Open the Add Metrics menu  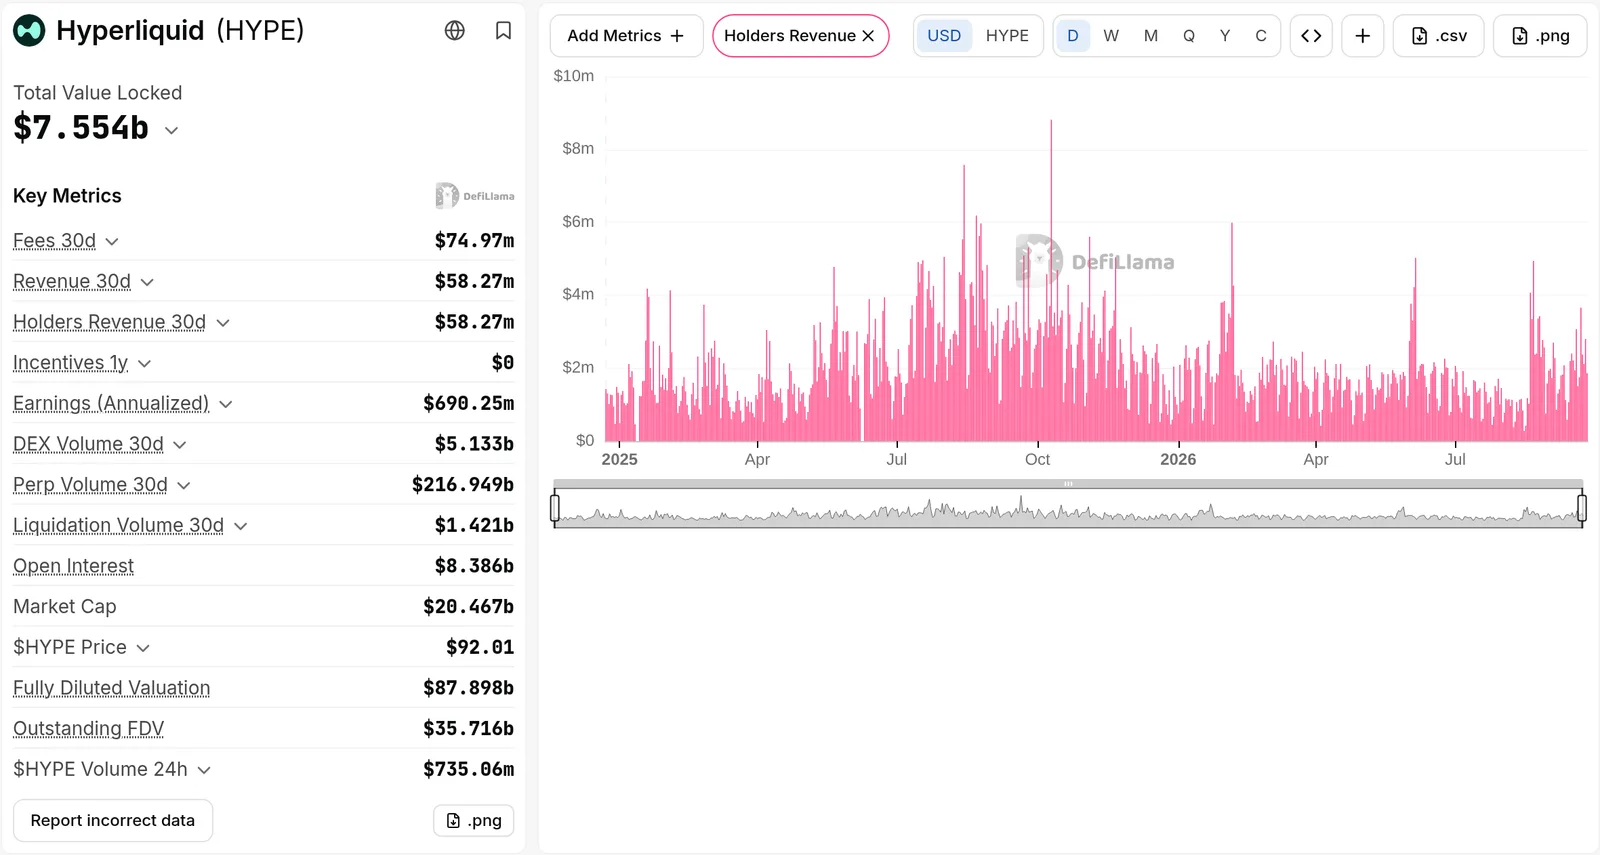[626, 36]
